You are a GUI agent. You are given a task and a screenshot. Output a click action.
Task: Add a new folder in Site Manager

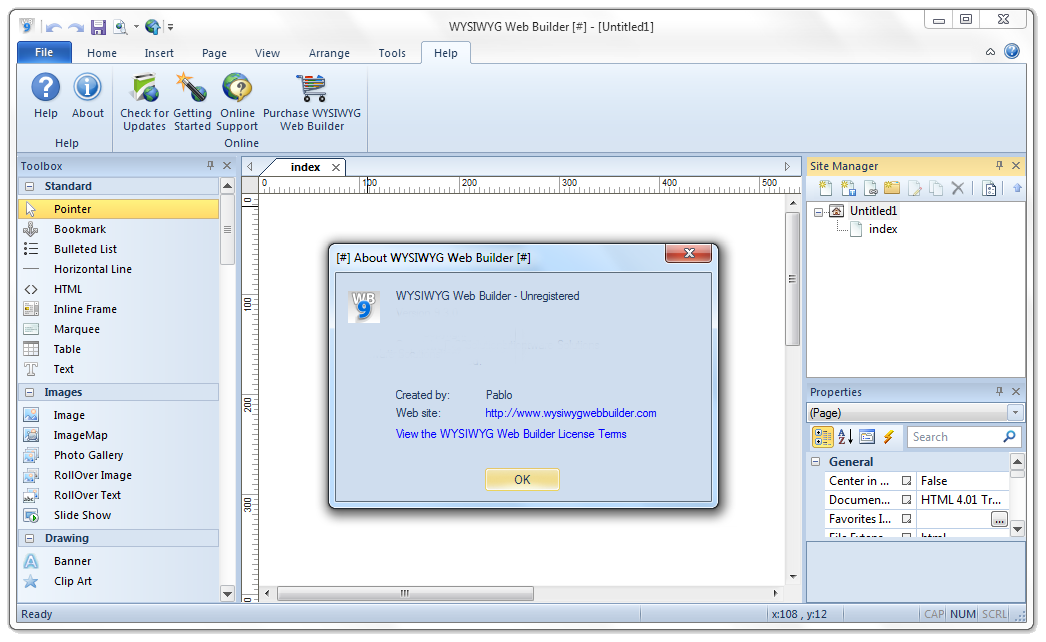coord(892,188)
